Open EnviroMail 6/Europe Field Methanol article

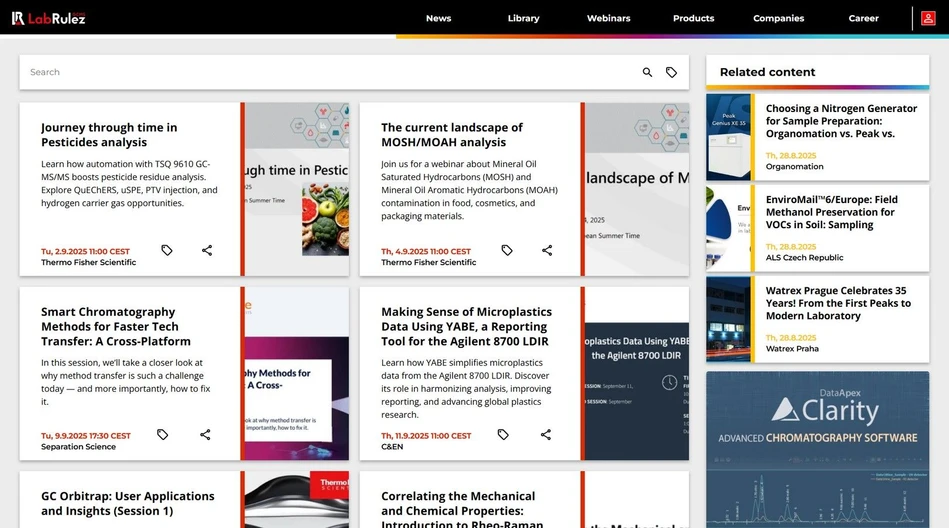pyautogui.click(x=832, y=212)
